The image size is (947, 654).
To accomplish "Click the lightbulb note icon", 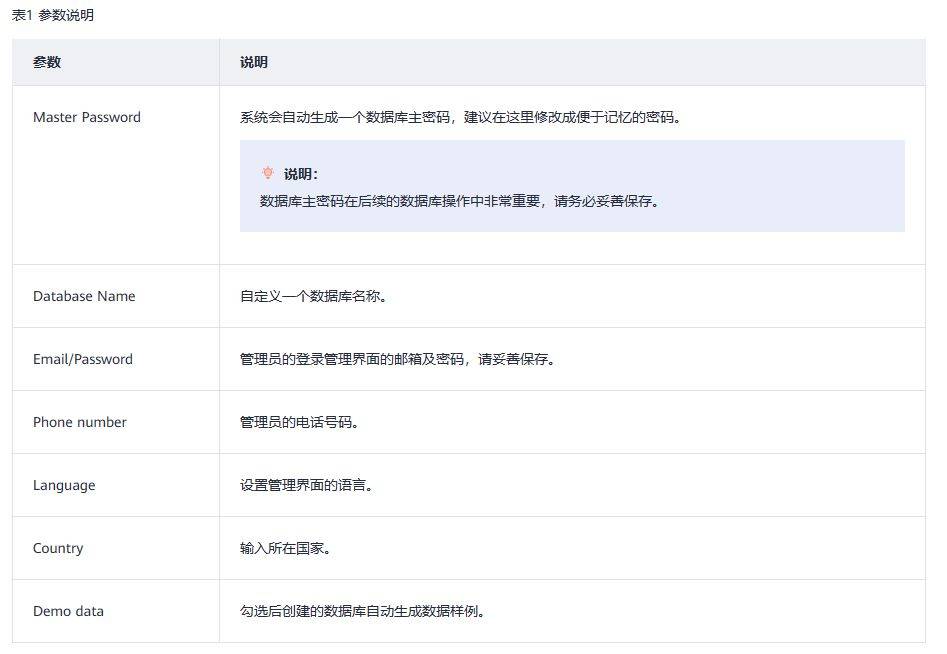I will 267,173.
